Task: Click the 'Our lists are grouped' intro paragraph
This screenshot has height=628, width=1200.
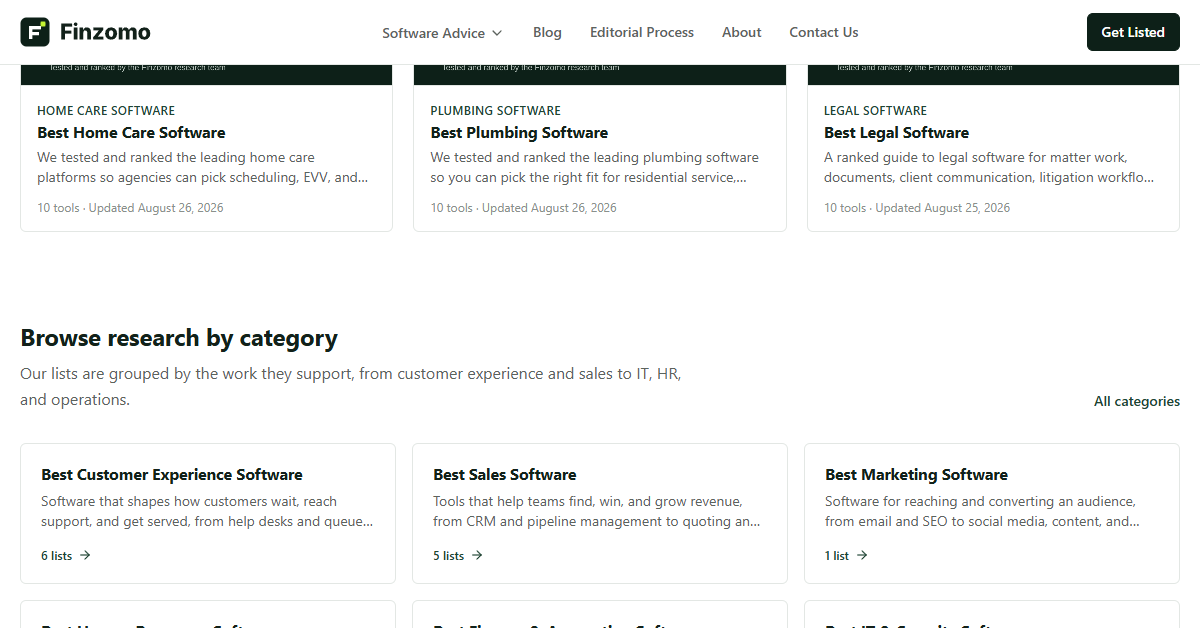Action: [x=351, y=386]
